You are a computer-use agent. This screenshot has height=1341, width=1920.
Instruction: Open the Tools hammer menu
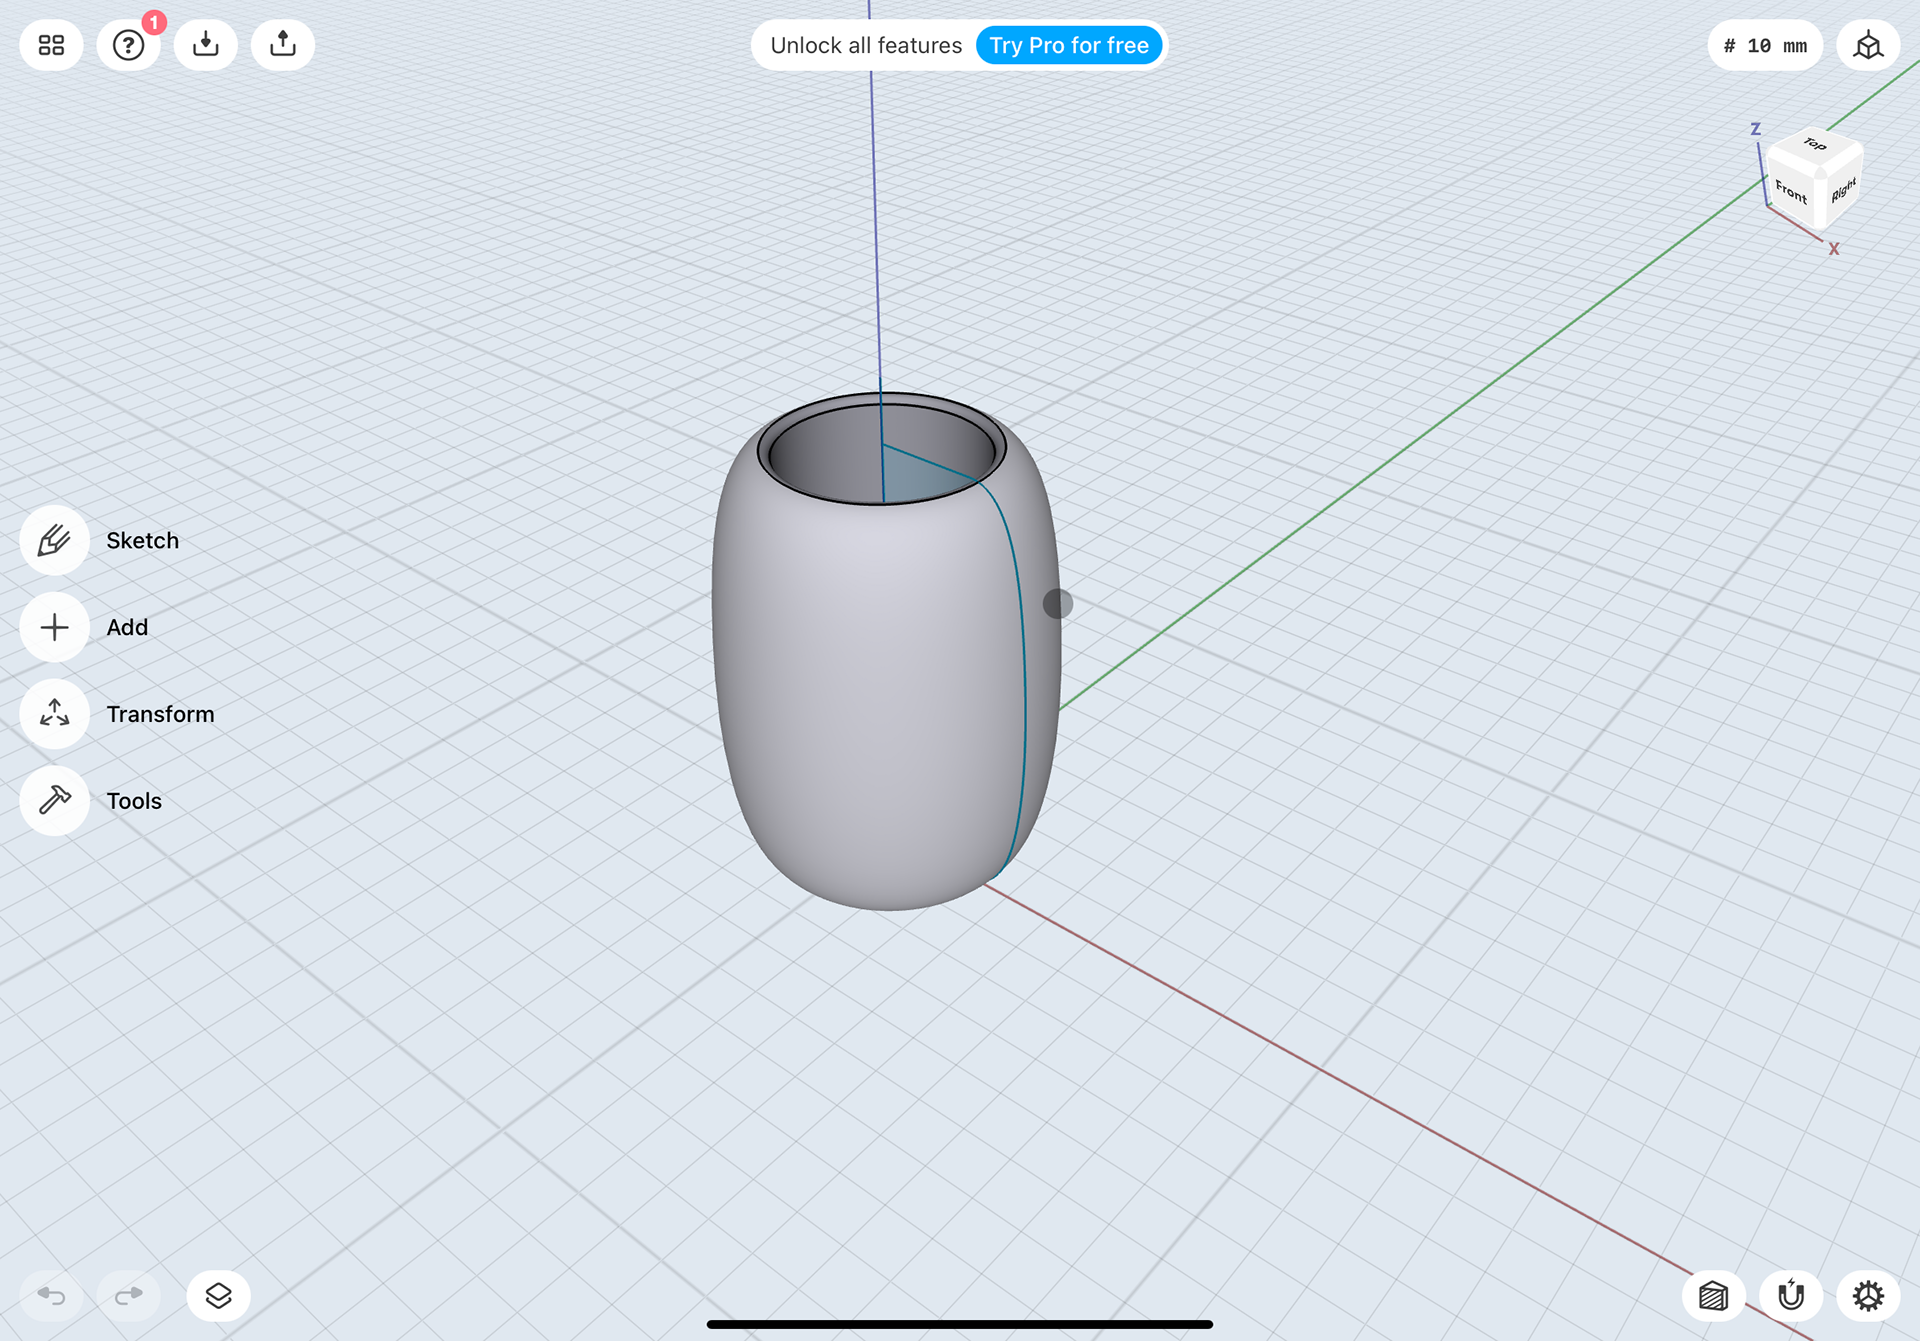pos(55,801)
